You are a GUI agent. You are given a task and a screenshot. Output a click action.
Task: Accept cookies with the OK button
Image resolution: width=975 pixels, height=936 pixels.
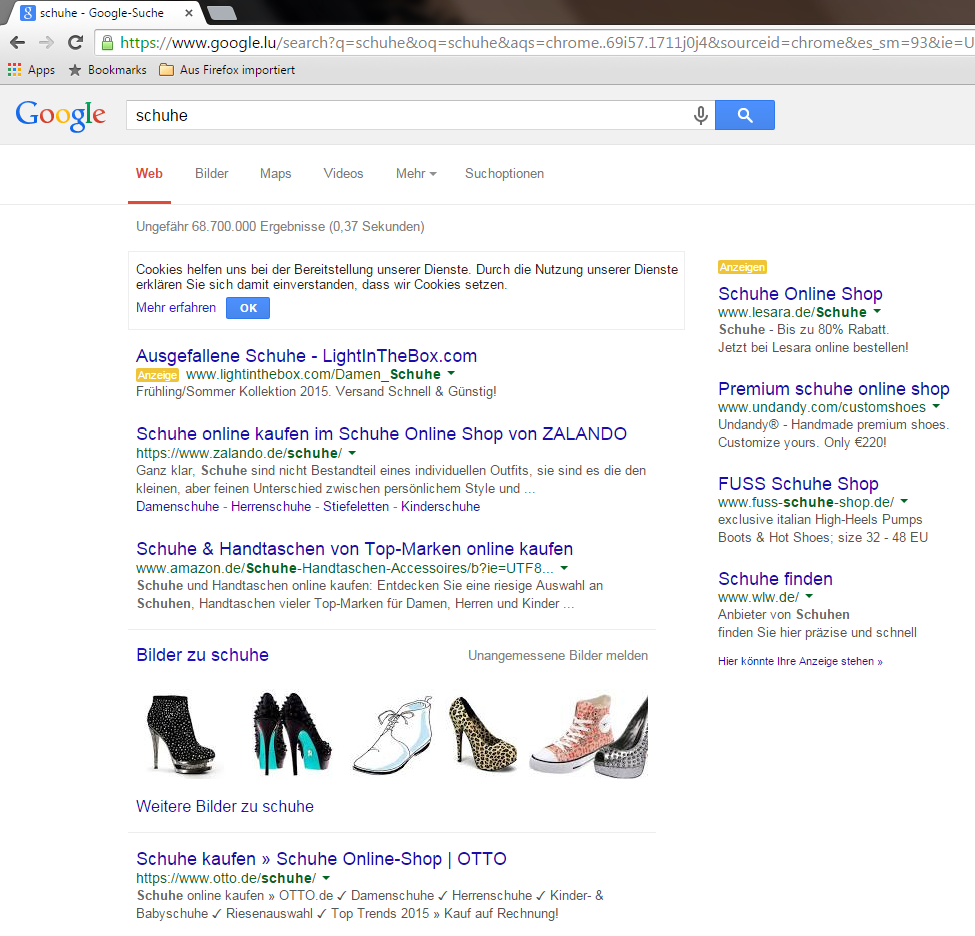(x=248, y=308)
